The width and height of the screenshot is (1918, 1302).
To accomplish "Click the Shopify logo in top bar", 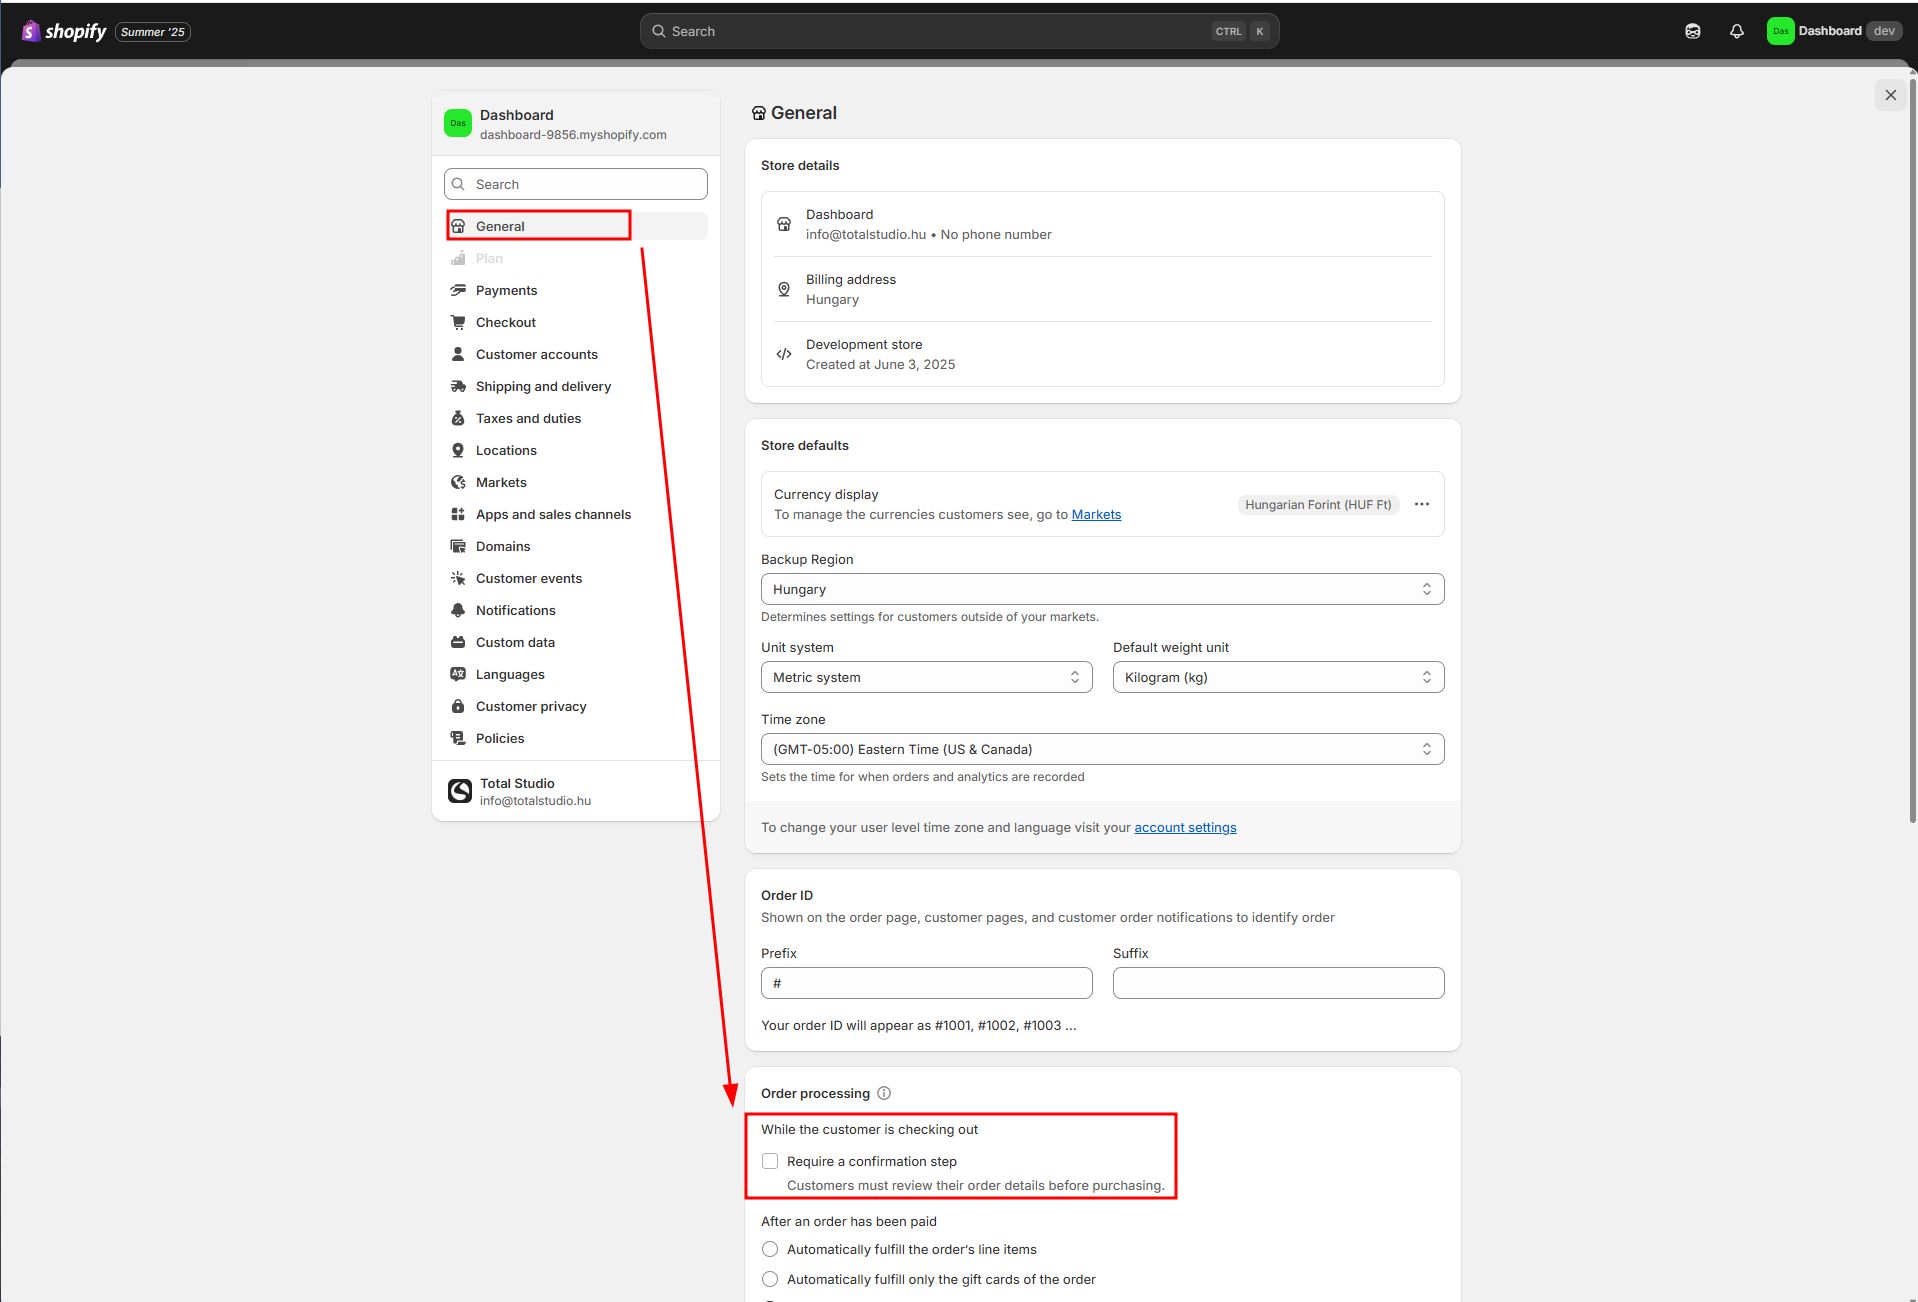I will (64, 31).
